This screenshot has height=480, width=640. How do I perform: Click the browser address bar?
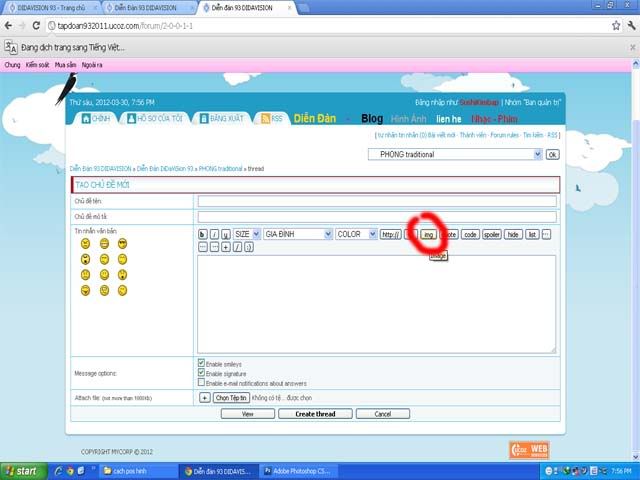coord(327,26)
